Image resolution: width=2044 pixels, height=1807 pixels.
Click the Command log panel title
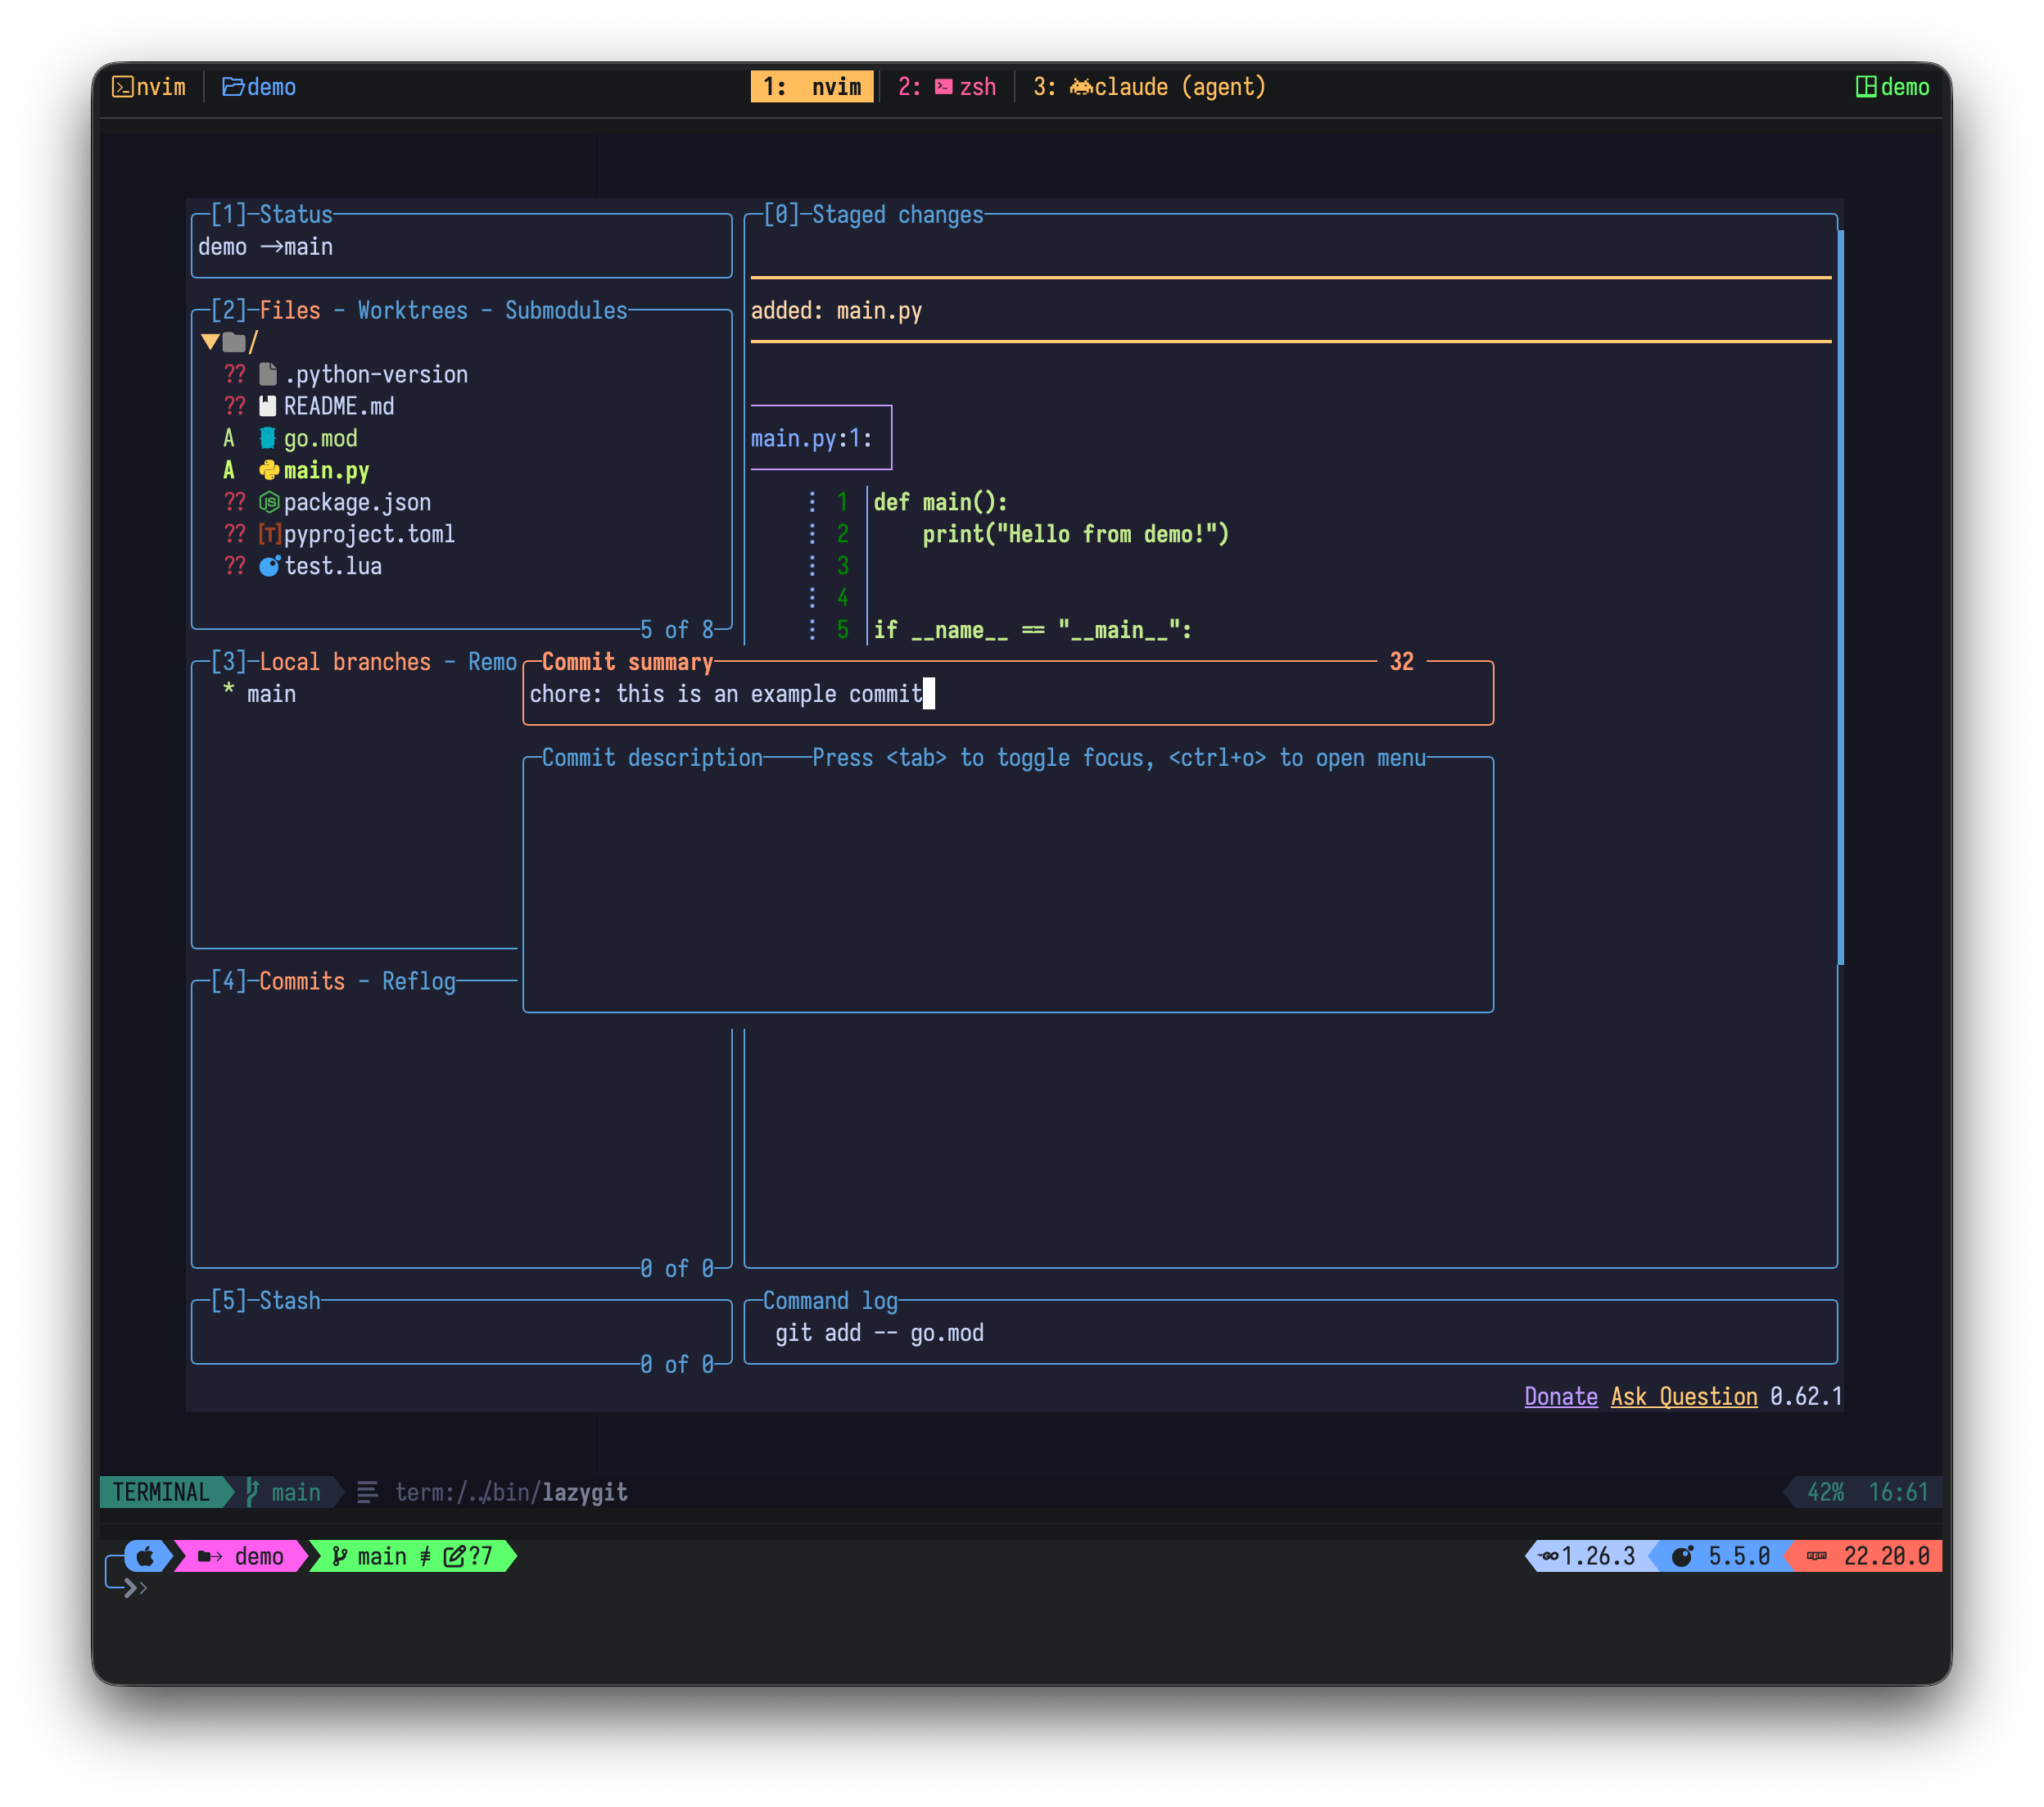coord(830,1300)
